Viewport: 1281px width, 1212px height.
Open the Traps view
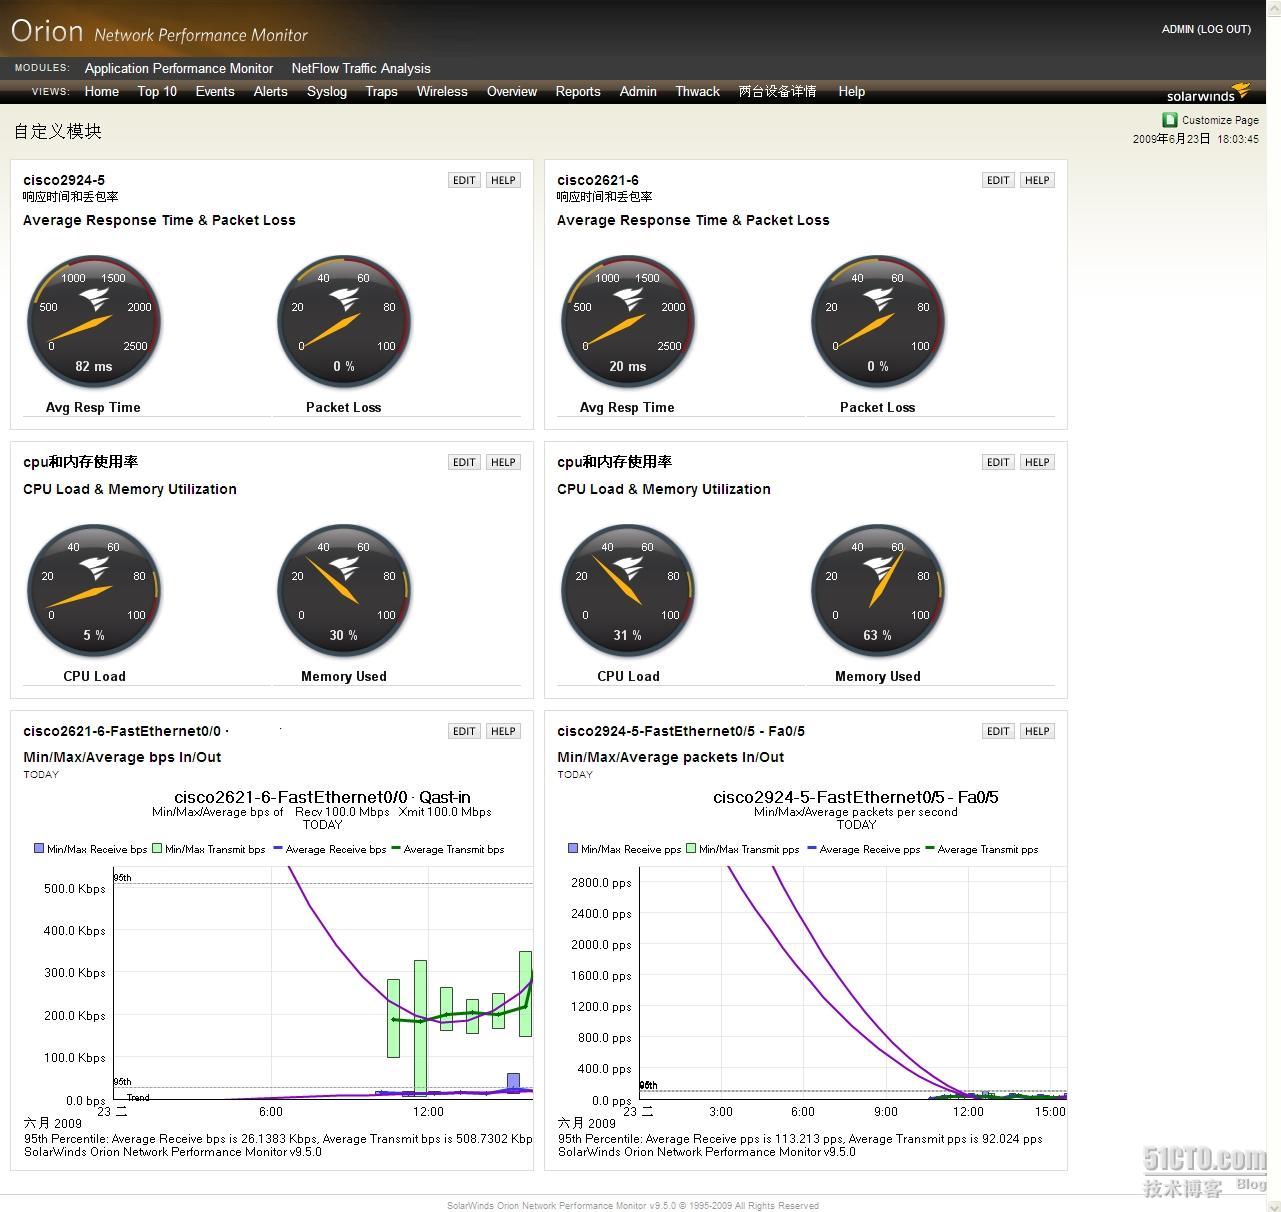coord(382,91)
